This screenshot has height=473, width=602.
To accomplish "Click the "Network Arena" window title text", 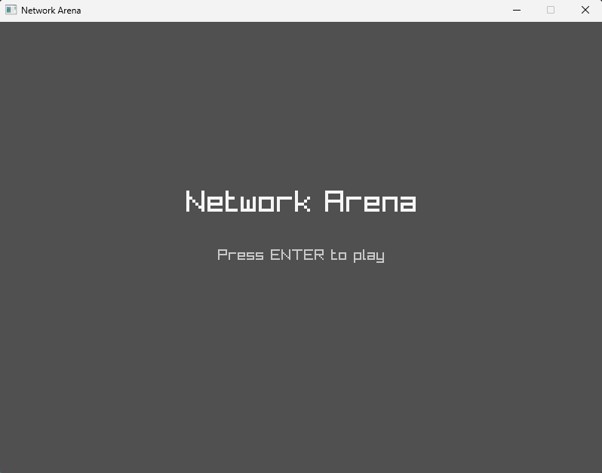I will 51,10.
